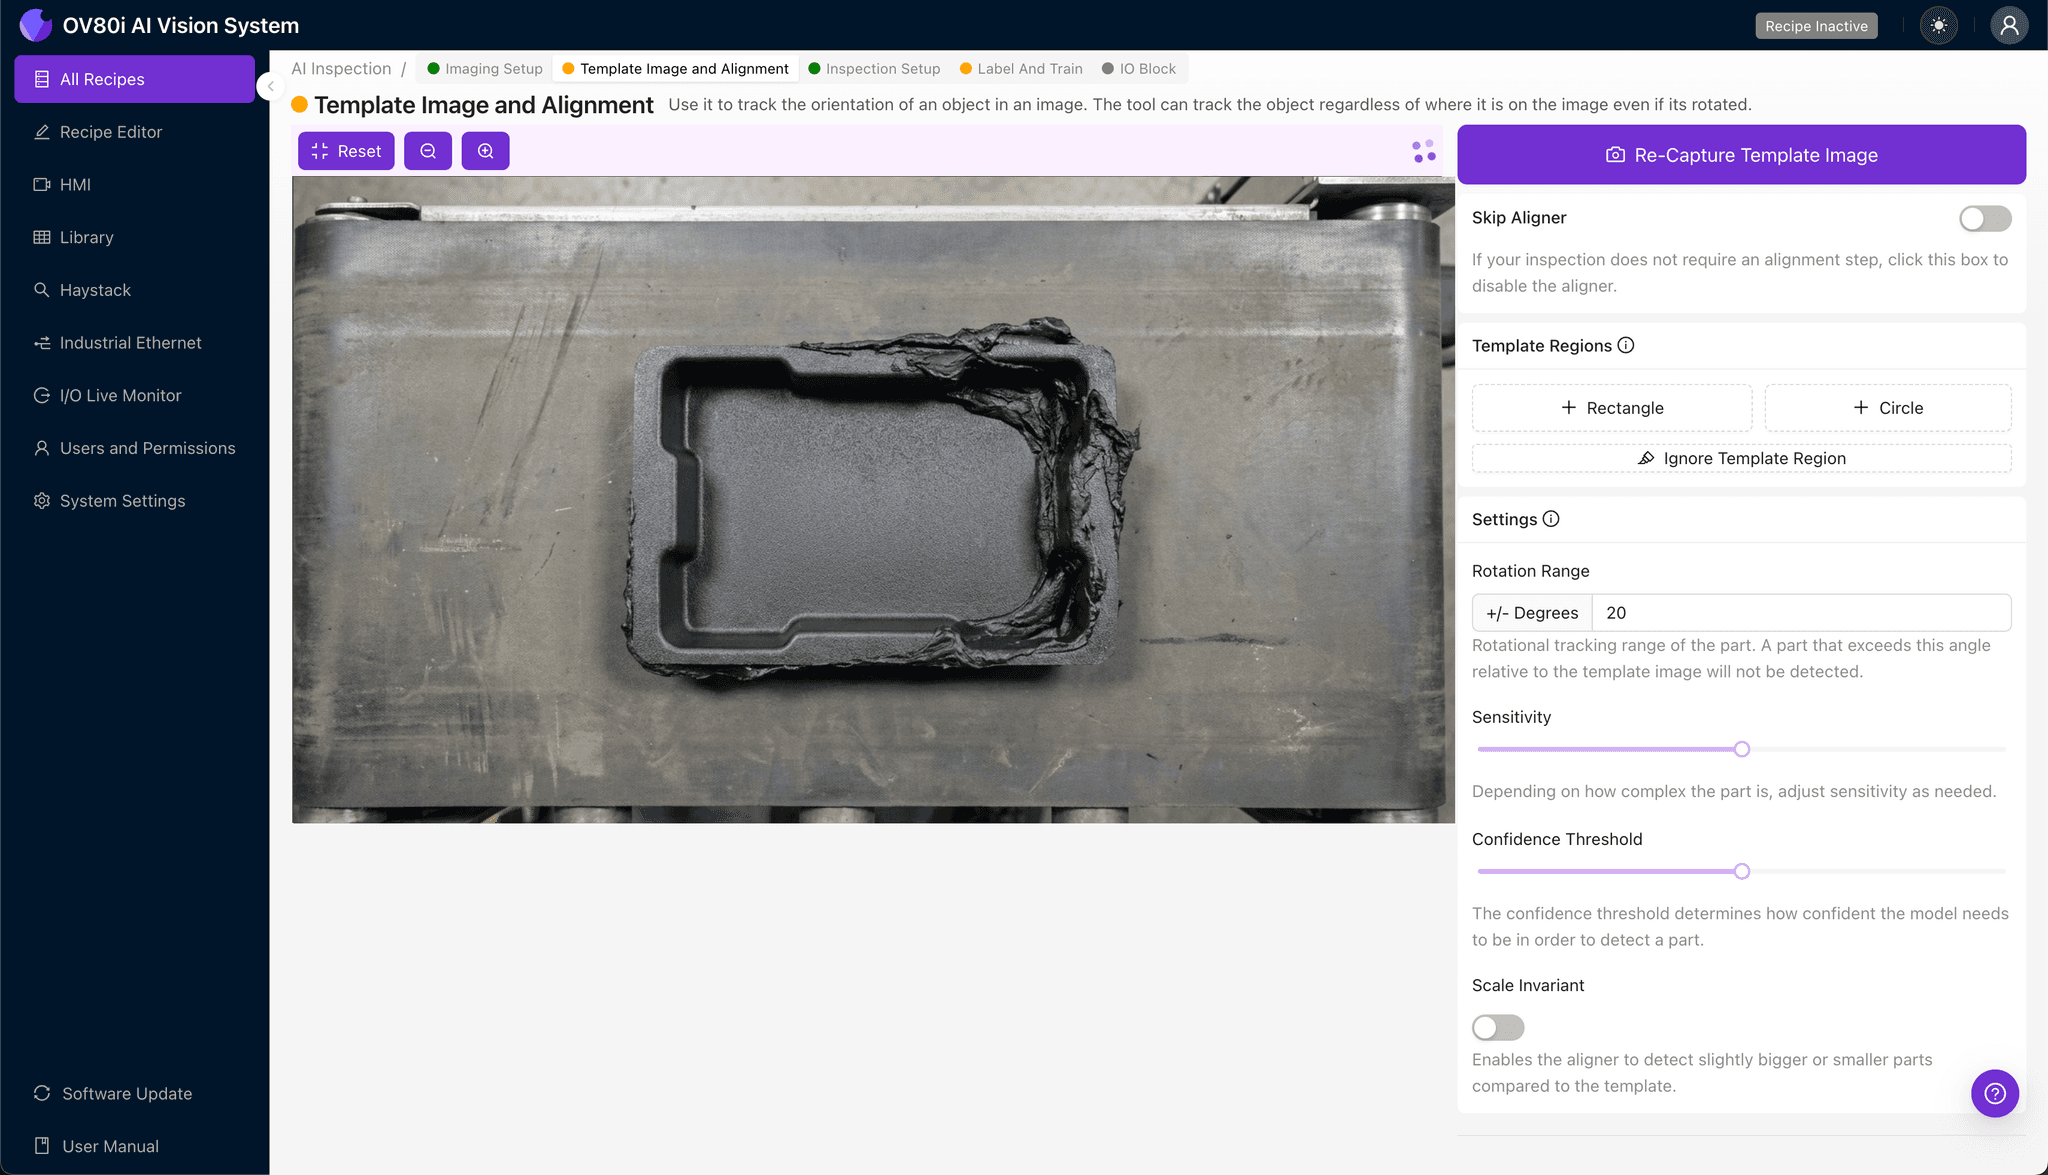Viewport: 2048px width, 1175px height.
Task: Turn on the Scale Invariant toggle
Action: (1497, 1027)
